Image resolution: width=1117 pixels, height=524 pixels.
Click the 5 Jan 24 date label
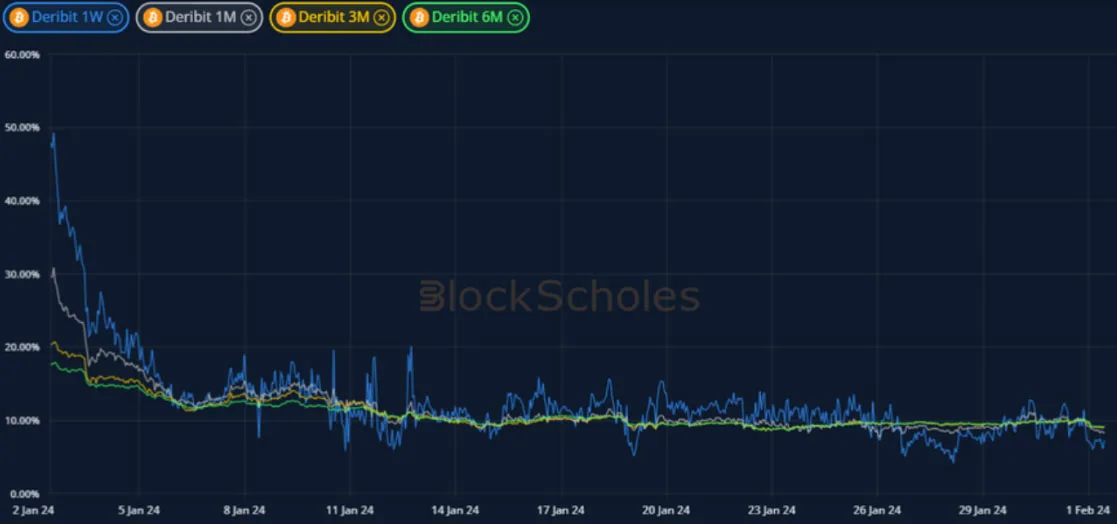[139, 510]
